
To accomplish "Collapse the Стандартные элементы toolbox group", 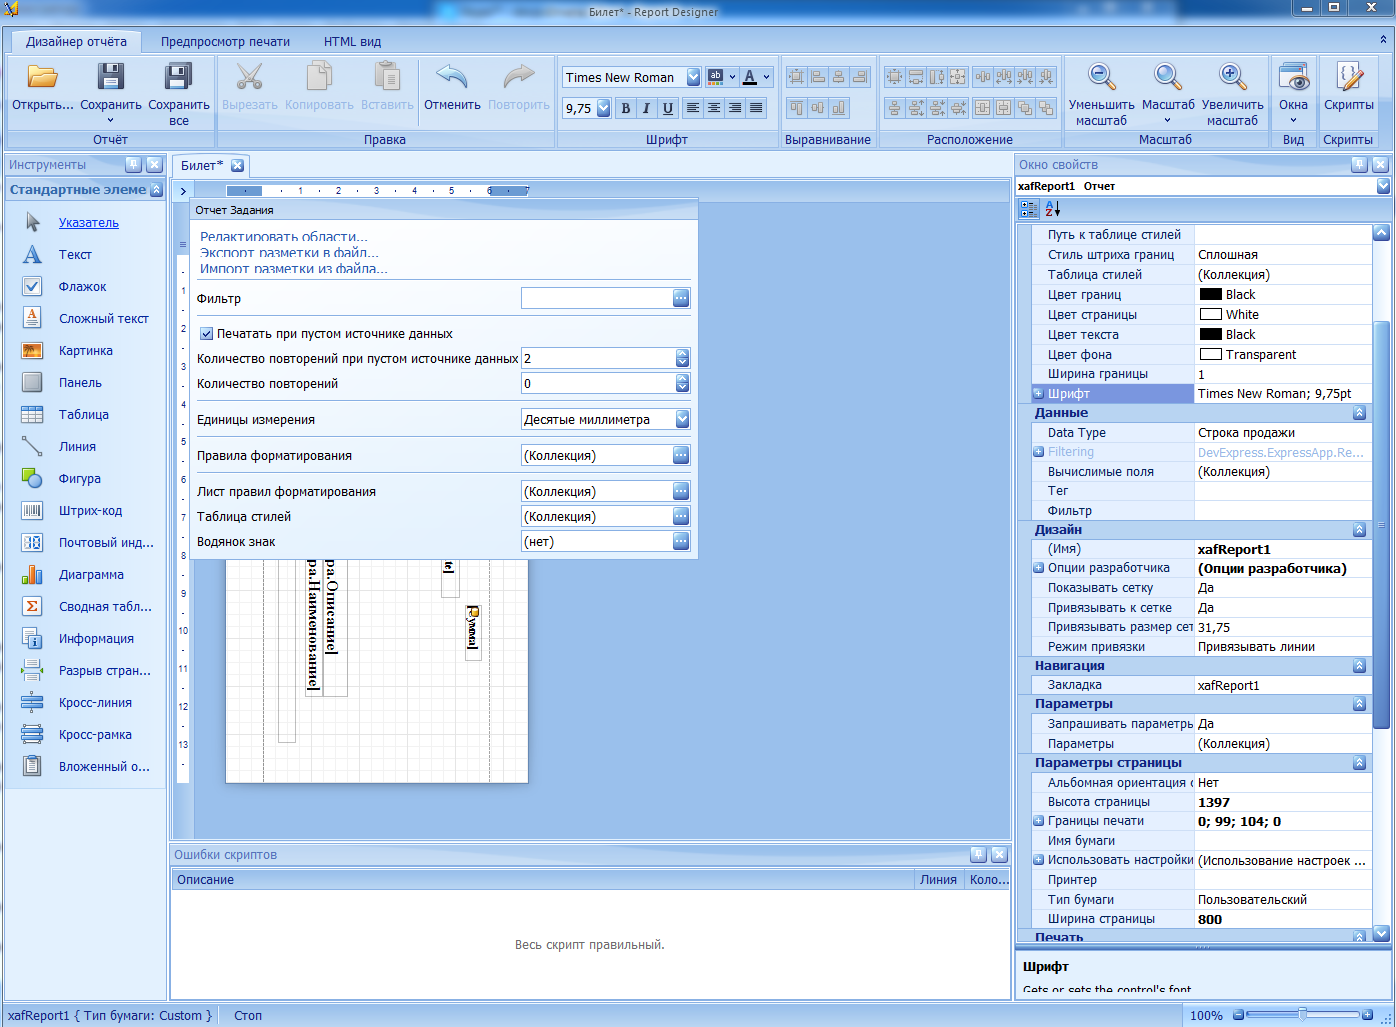I will 156,190.
